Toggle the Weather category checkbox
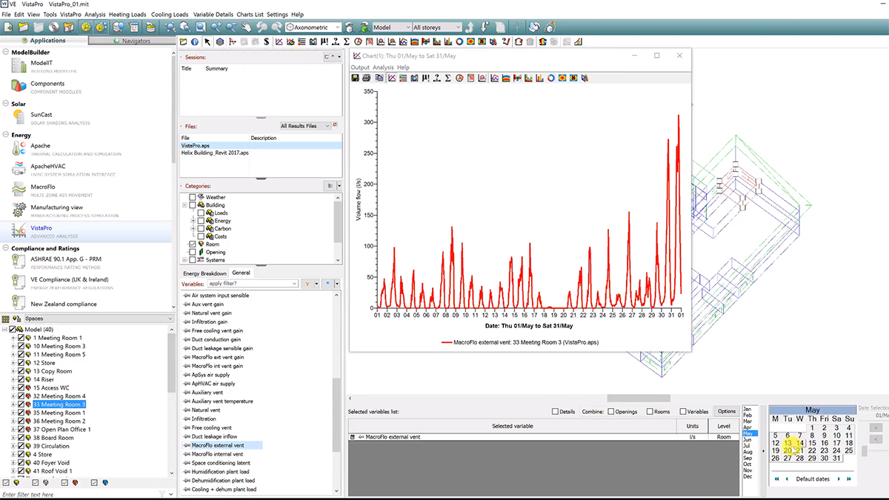 [193, 197]
